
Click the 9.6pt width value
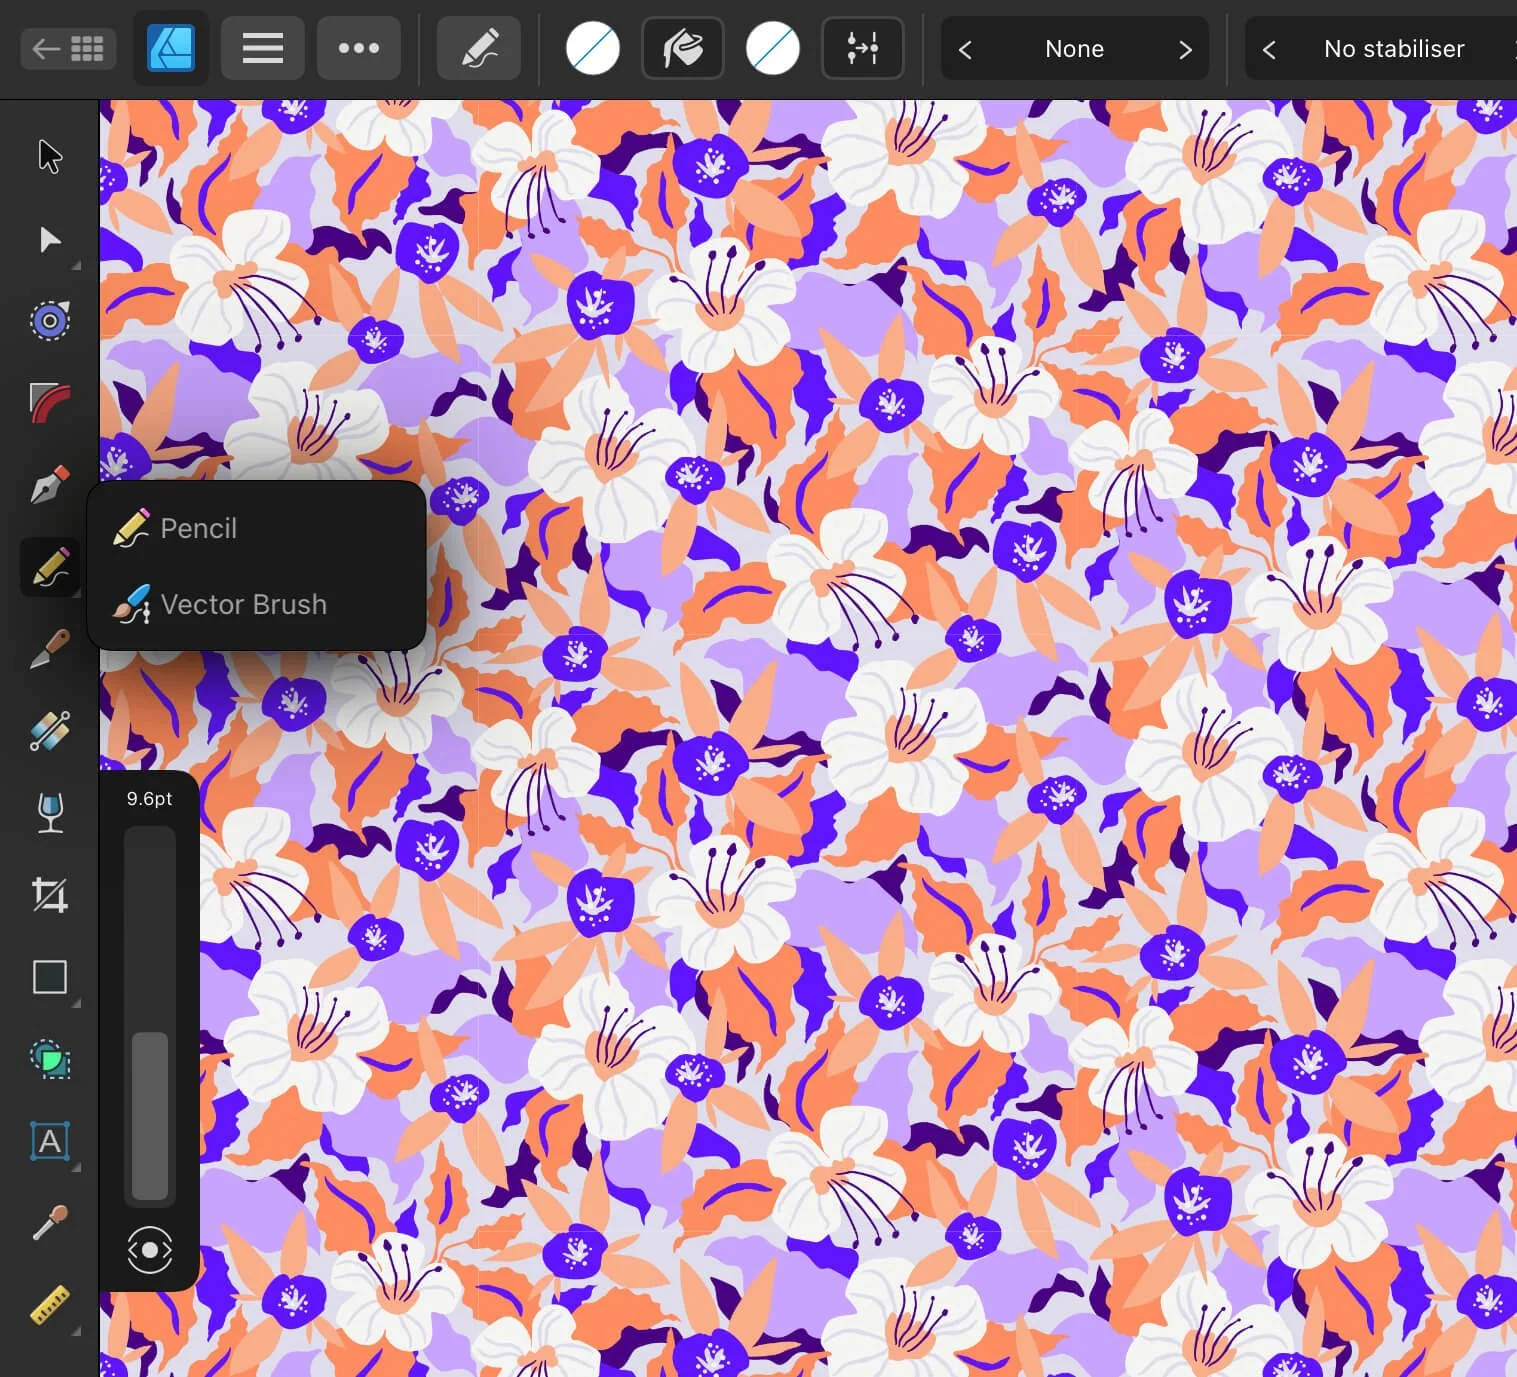point(149,799)
